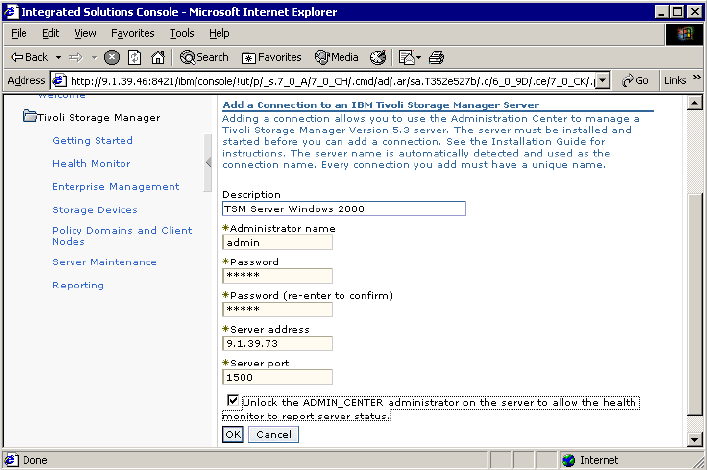Click the Add a Connection heading text
The image size is (707, 470).
381,105
